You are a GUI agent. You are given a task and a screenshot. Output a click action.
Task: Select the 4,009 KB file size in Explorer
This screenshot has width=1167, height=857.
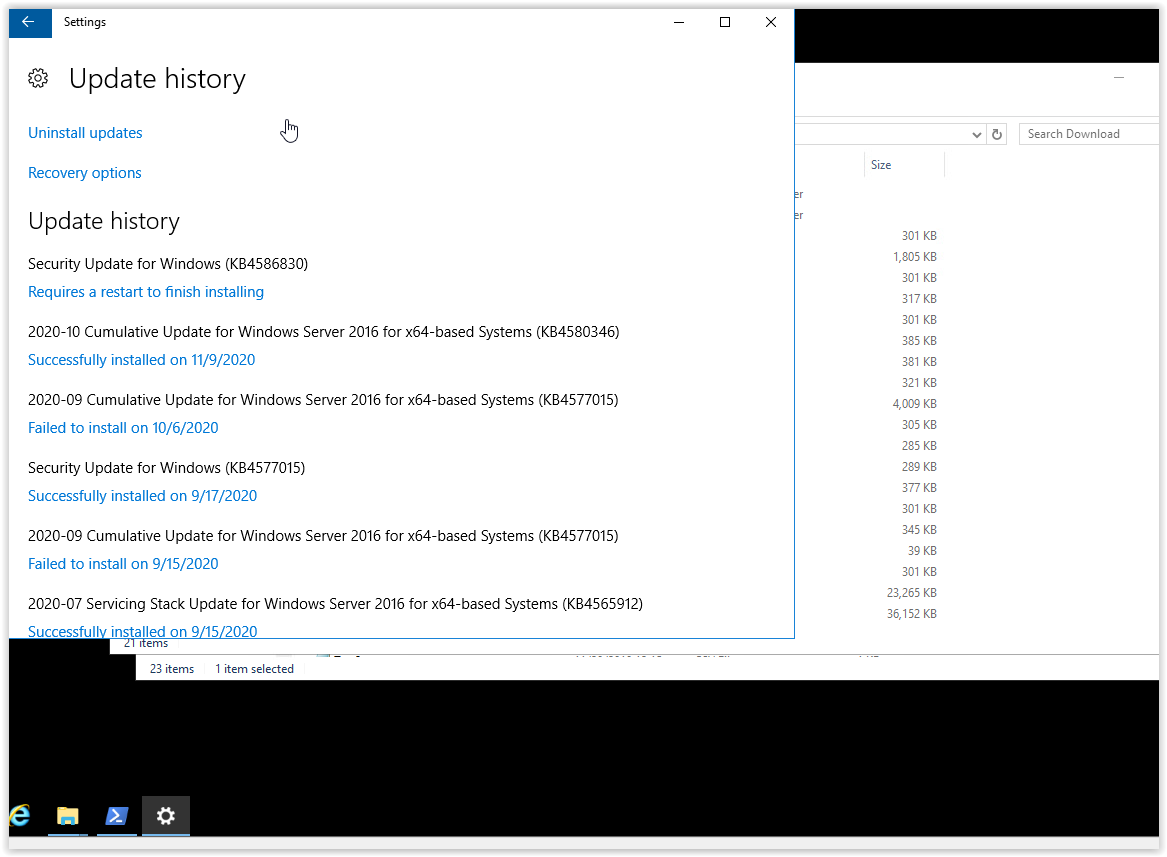point(915,404)
